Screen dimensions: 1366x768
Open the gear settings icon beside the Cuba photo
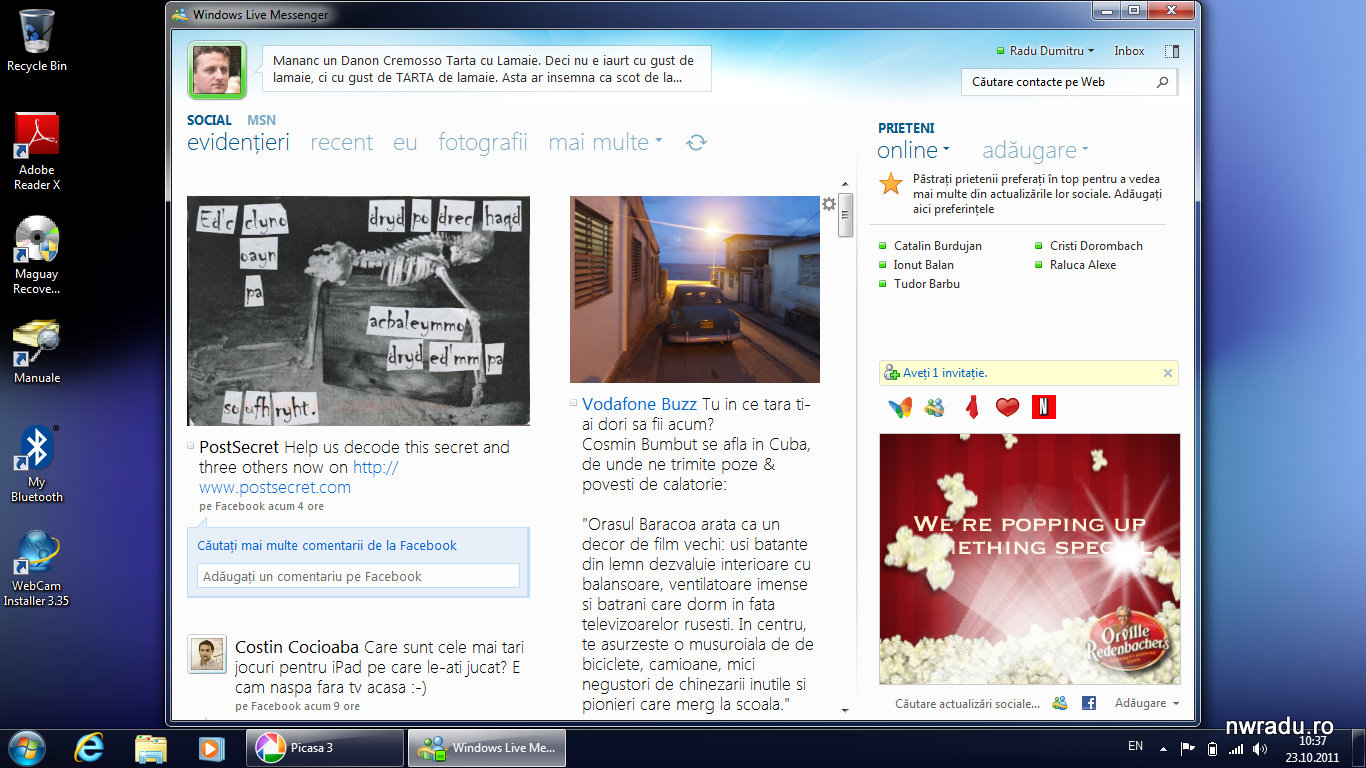(x=828, y=204)
